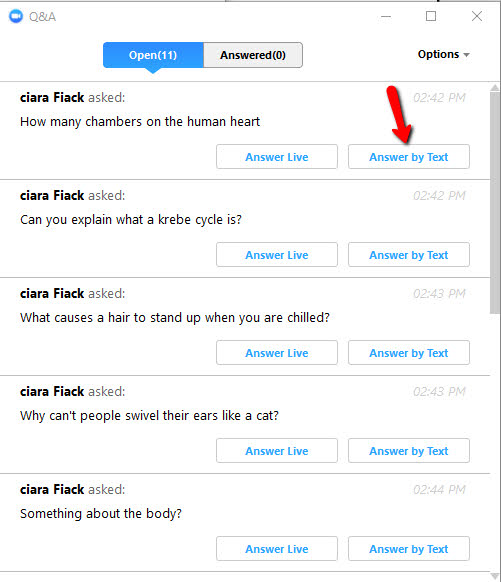
Task: Answer Live the 'Something about the body' question
Action: pos(277,549)
